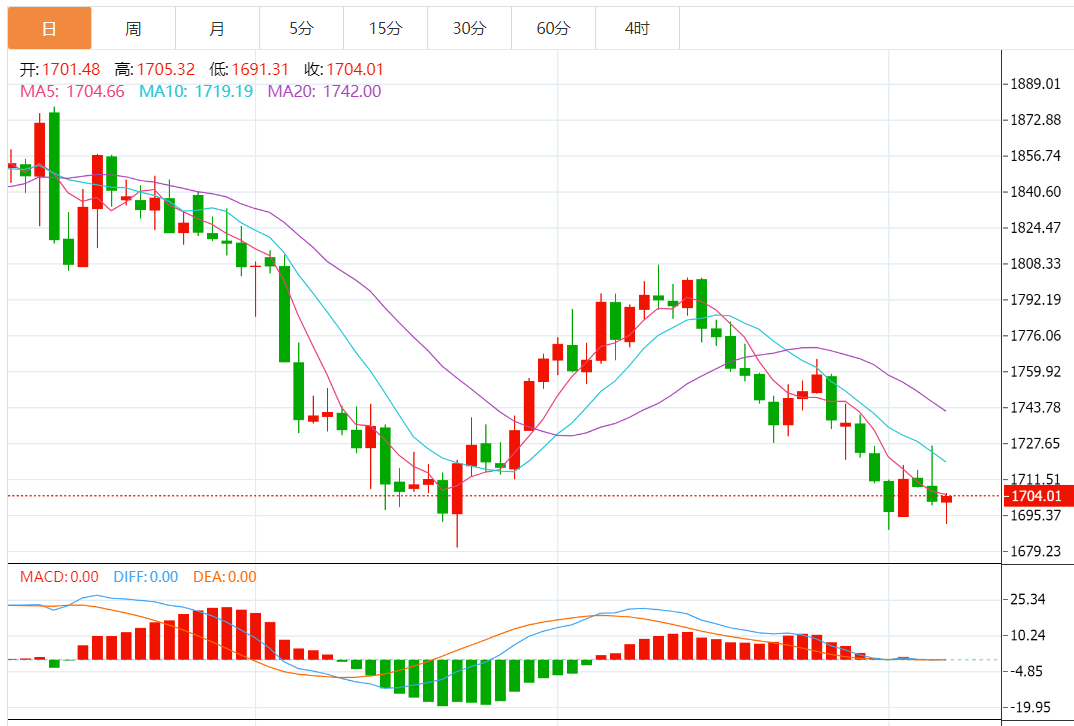Open the 5分 timeframe tab
1074x726 pixels.
(301, 28)
